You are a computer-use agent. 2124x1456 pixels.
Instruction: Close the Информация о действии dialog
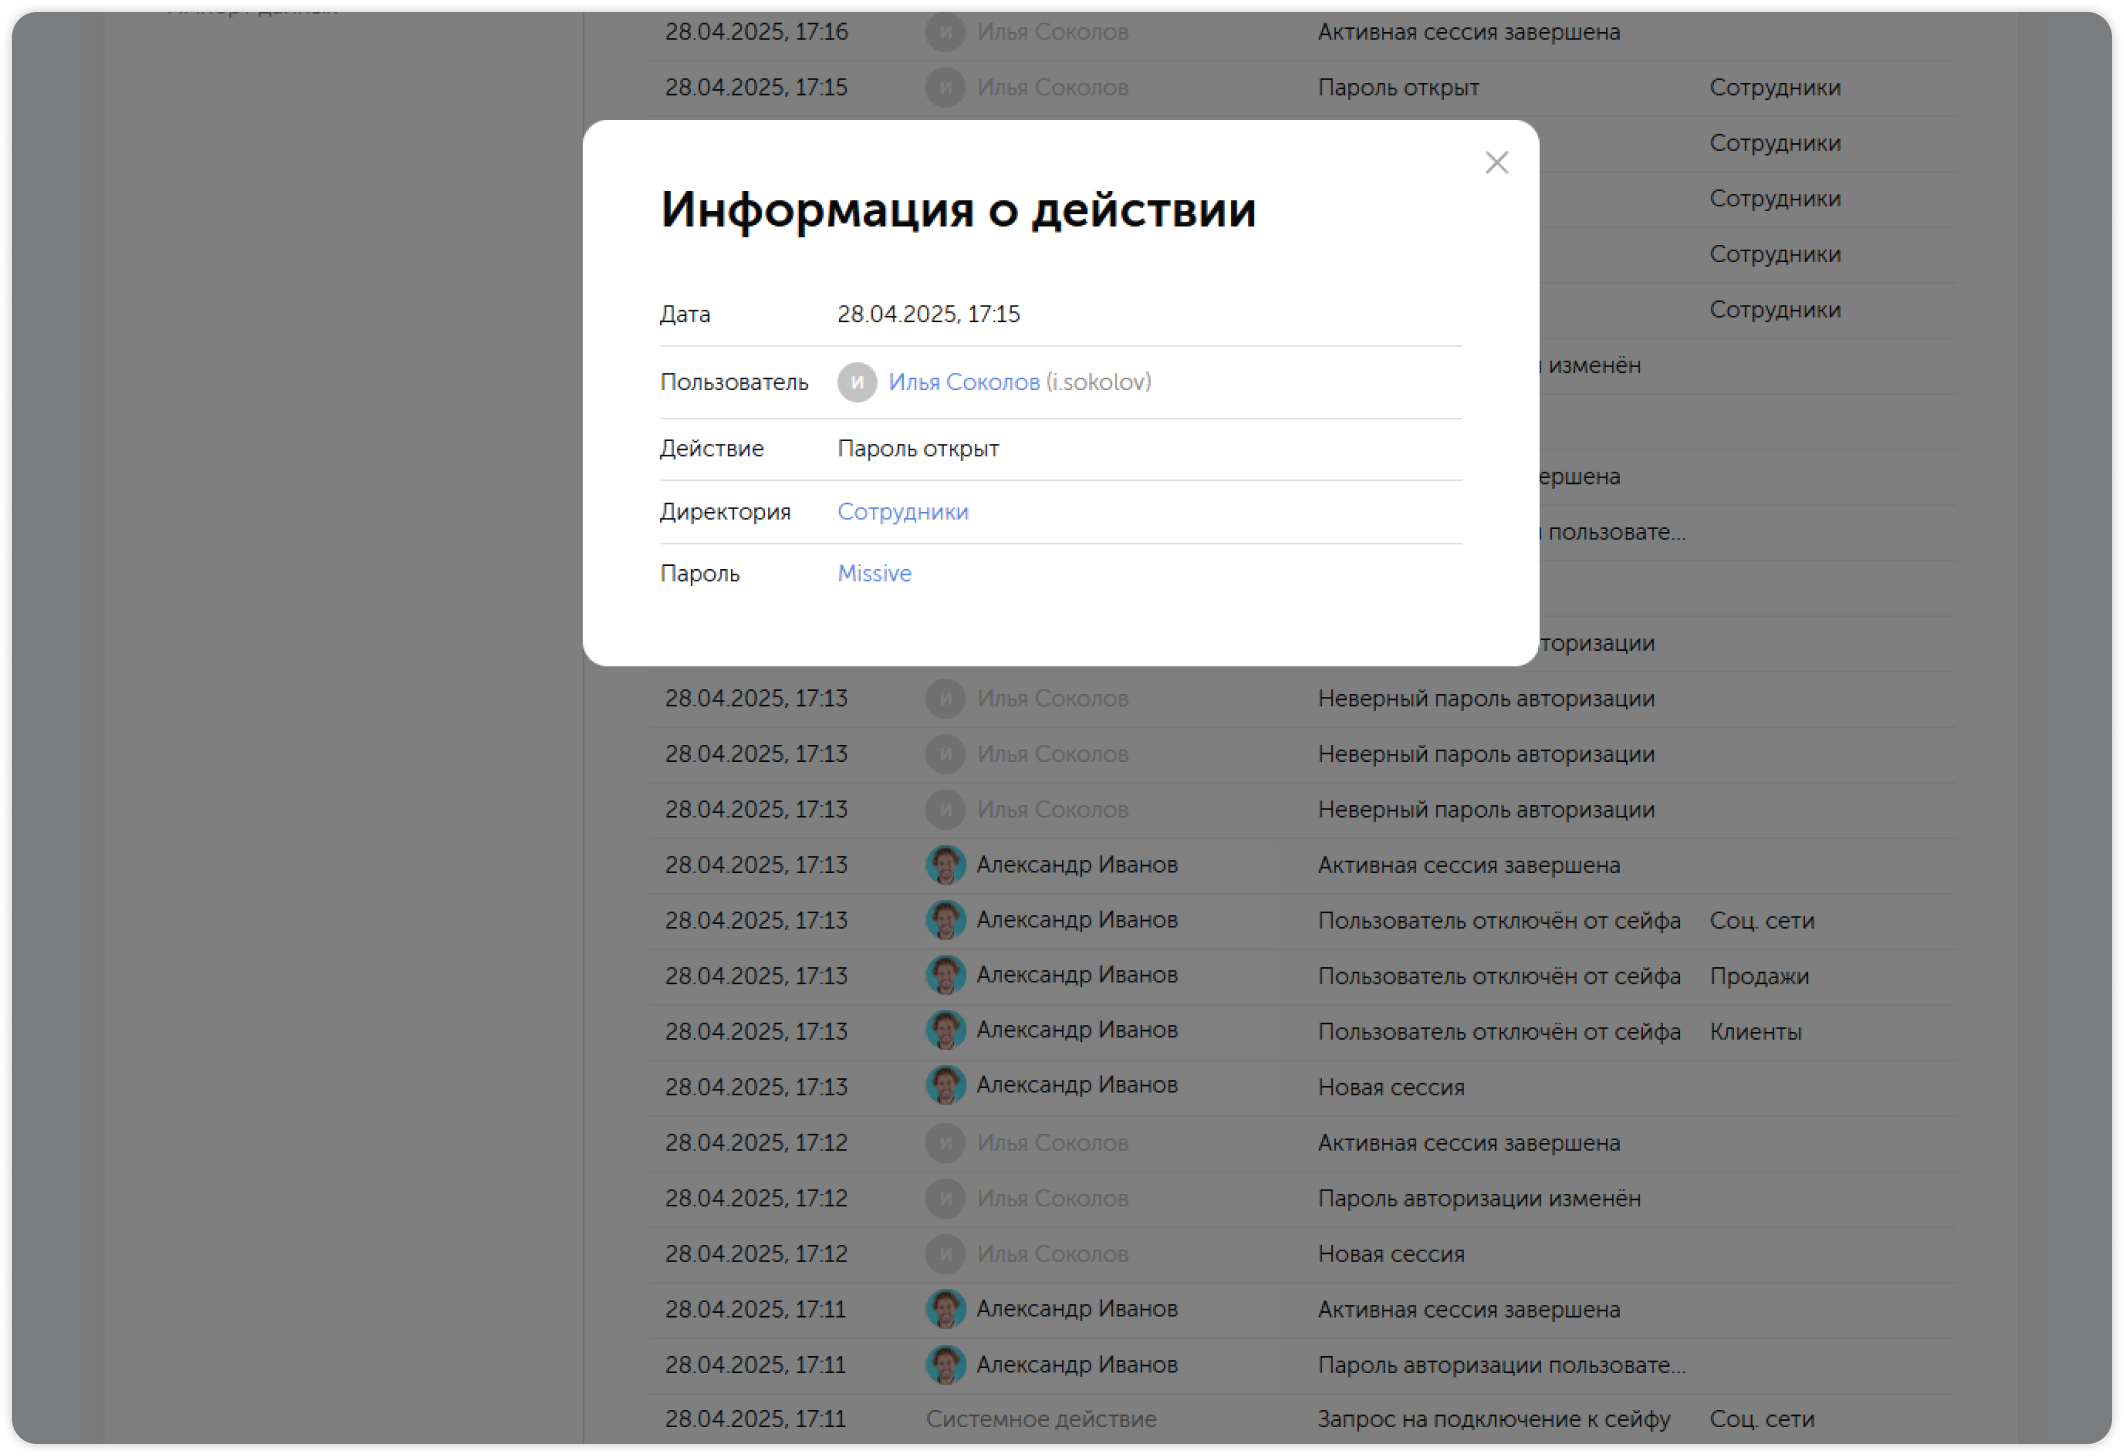click(1495, 162)
